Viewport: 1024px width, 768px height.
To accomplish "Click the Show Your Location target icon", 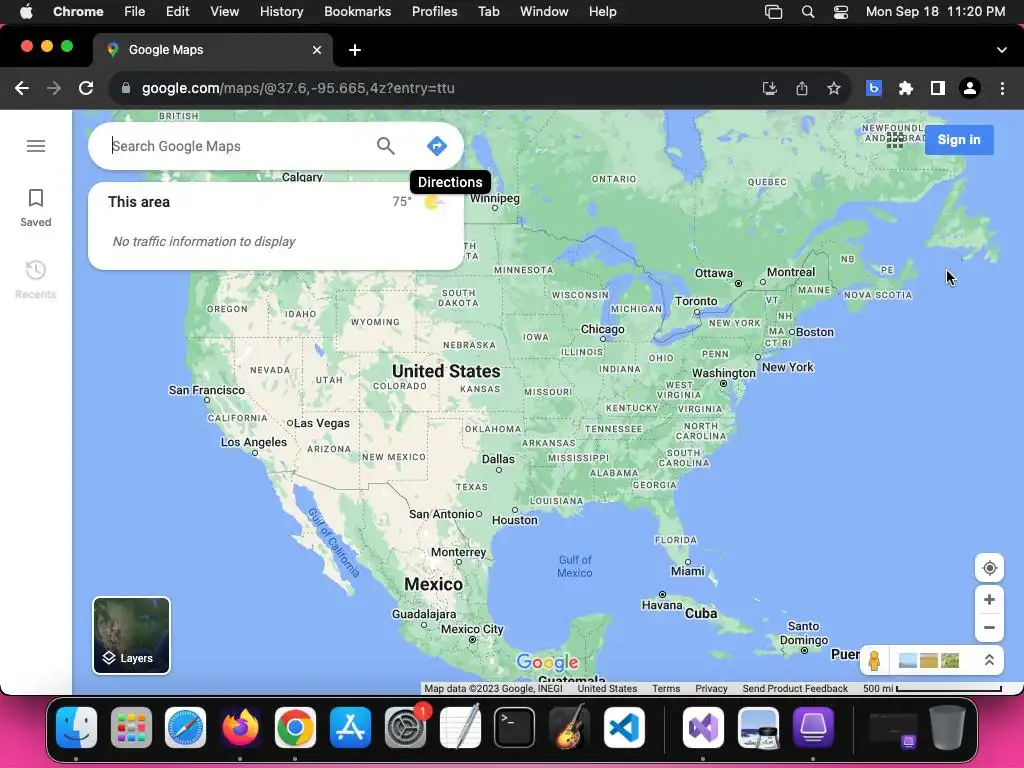I will (x=989, y=568).
